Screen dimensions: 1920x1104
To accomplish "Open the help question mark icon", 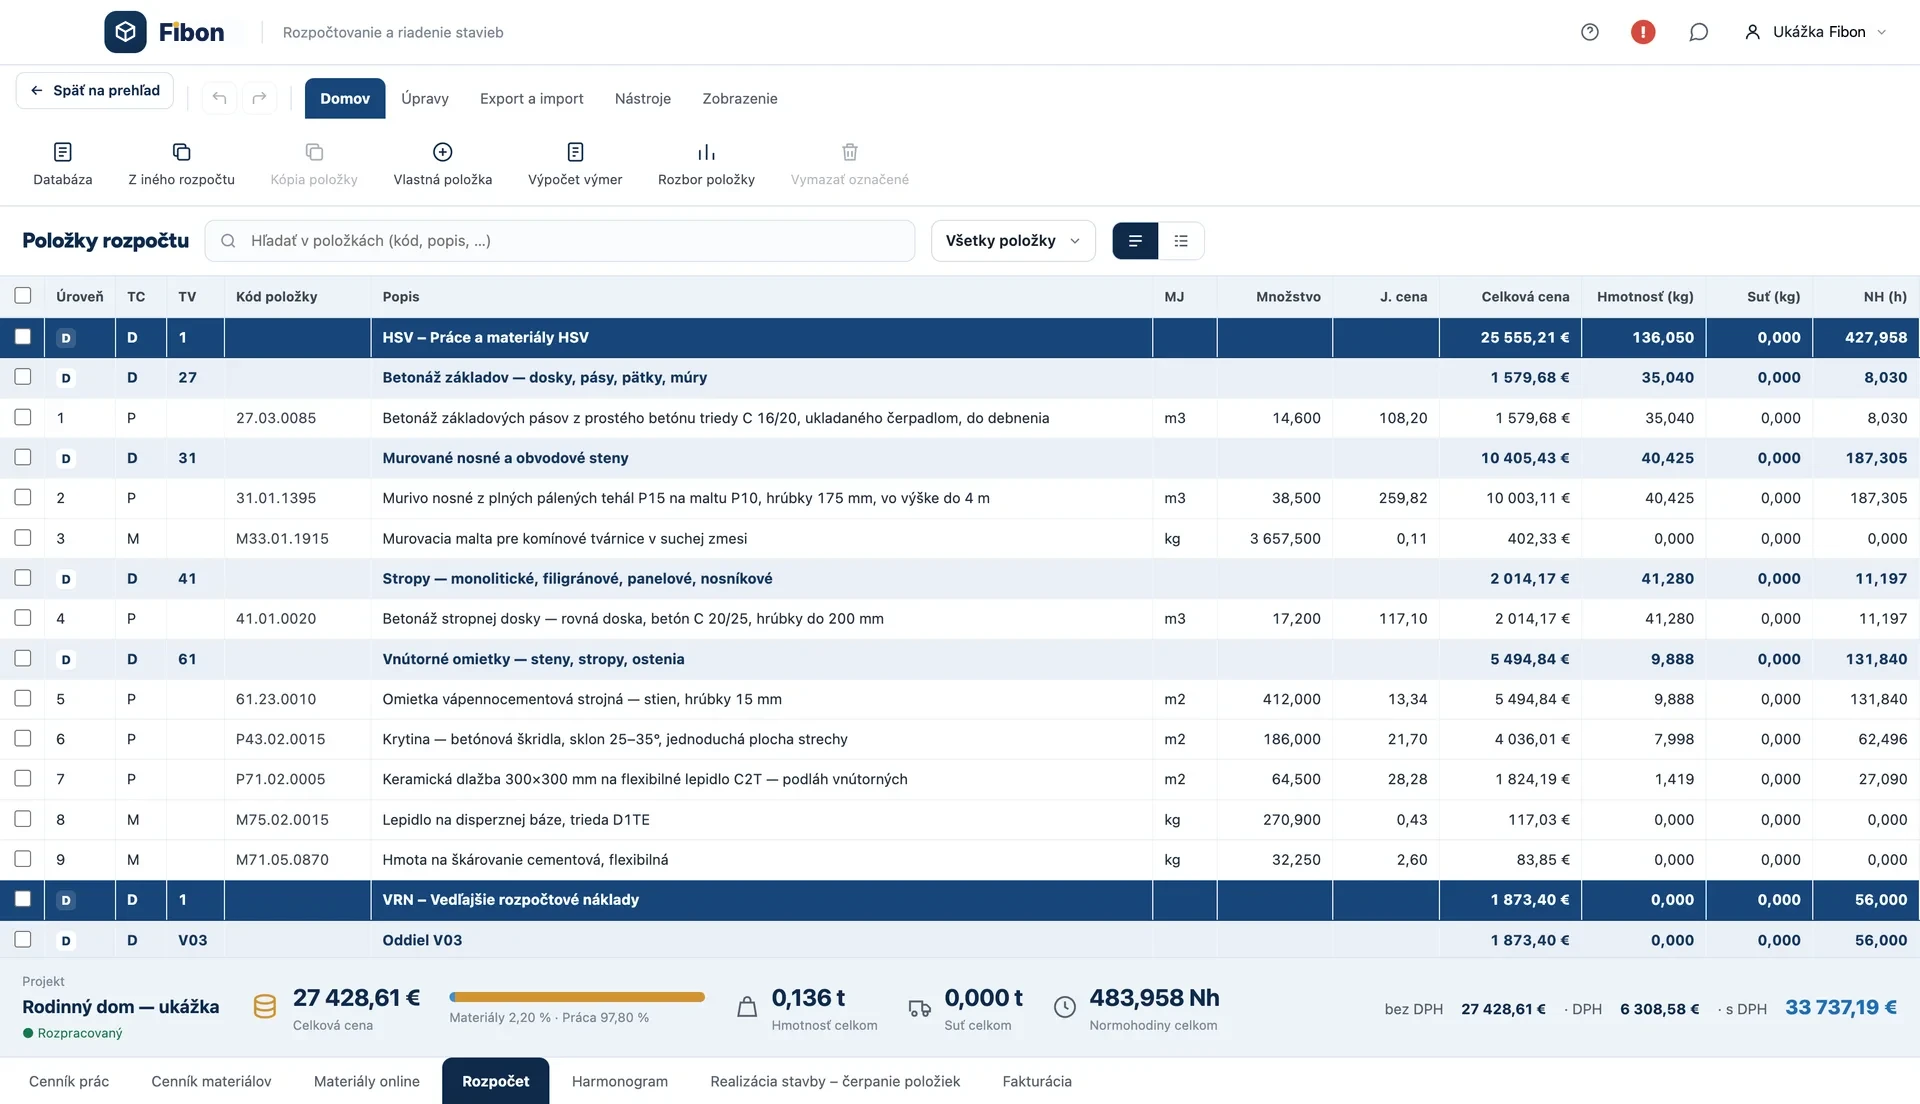I will [x=1589, y=32].
